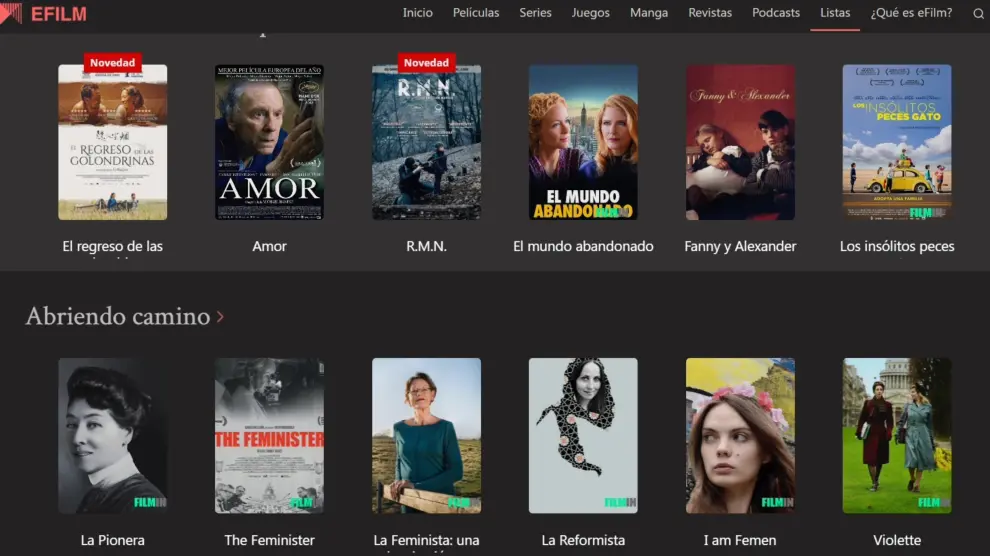Image resolution: width=990 pixels, height=556 pixels.
Task: Switch to the Manga section
Action: click(649, 13)
